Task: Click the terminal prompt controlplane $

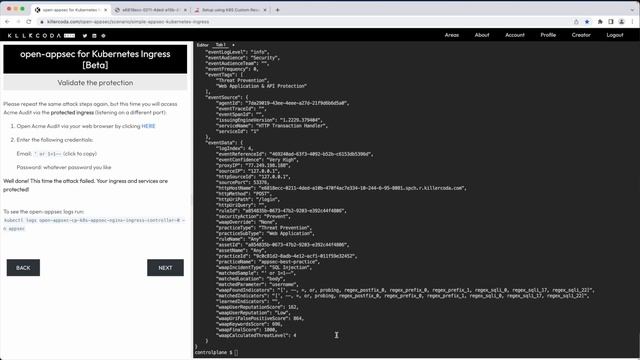Action: pos(213,352)
